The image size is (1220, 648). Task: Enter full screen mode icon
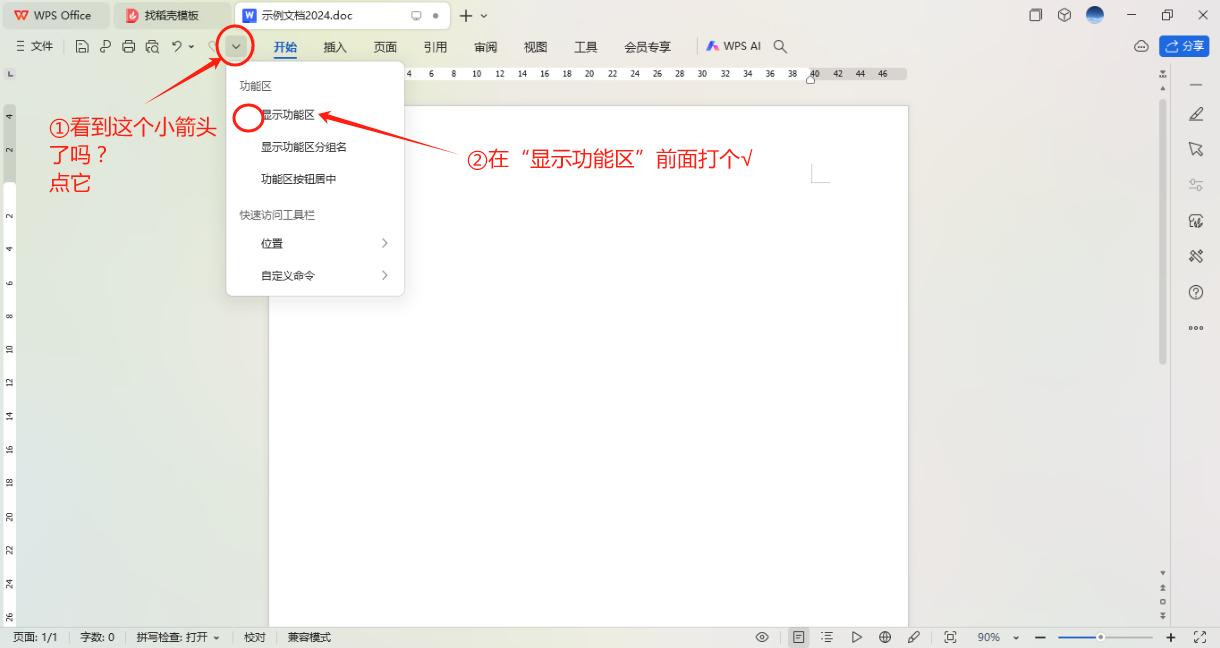coord(1200,637)
